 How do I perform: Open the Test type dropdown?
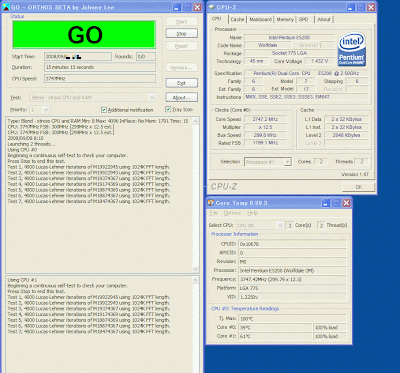tap(152, 98)
